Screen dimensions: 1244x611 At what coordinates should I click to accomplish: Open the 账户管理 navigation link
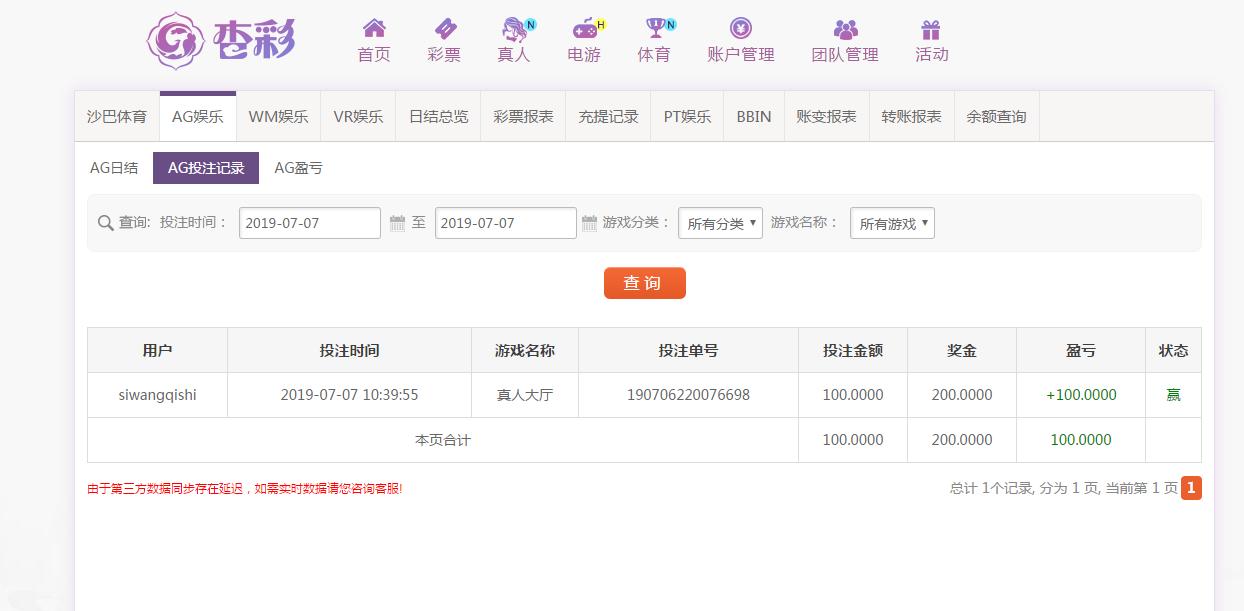[x=741, y=55]
